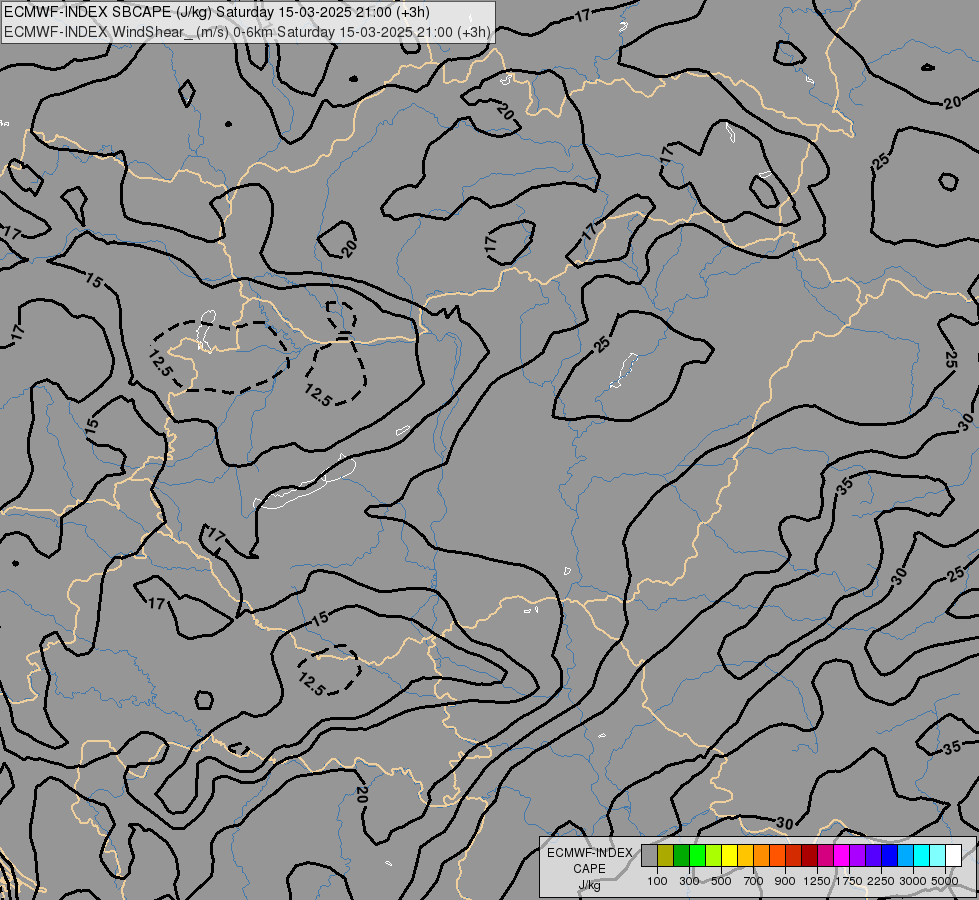
Task: Pick the yellow-green lime legend swatch
Action: [714, 855]
